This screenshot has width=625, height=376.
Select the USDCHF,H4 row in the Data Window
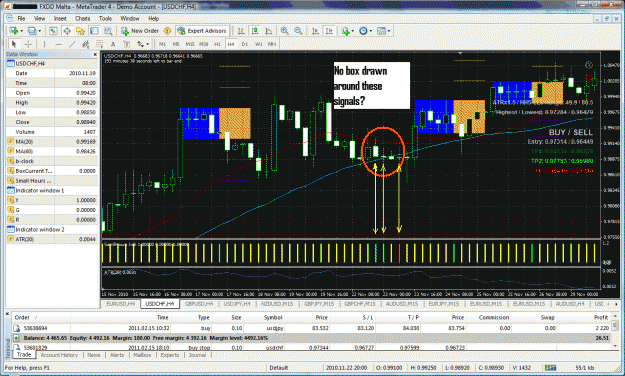[x=52, y=63]
